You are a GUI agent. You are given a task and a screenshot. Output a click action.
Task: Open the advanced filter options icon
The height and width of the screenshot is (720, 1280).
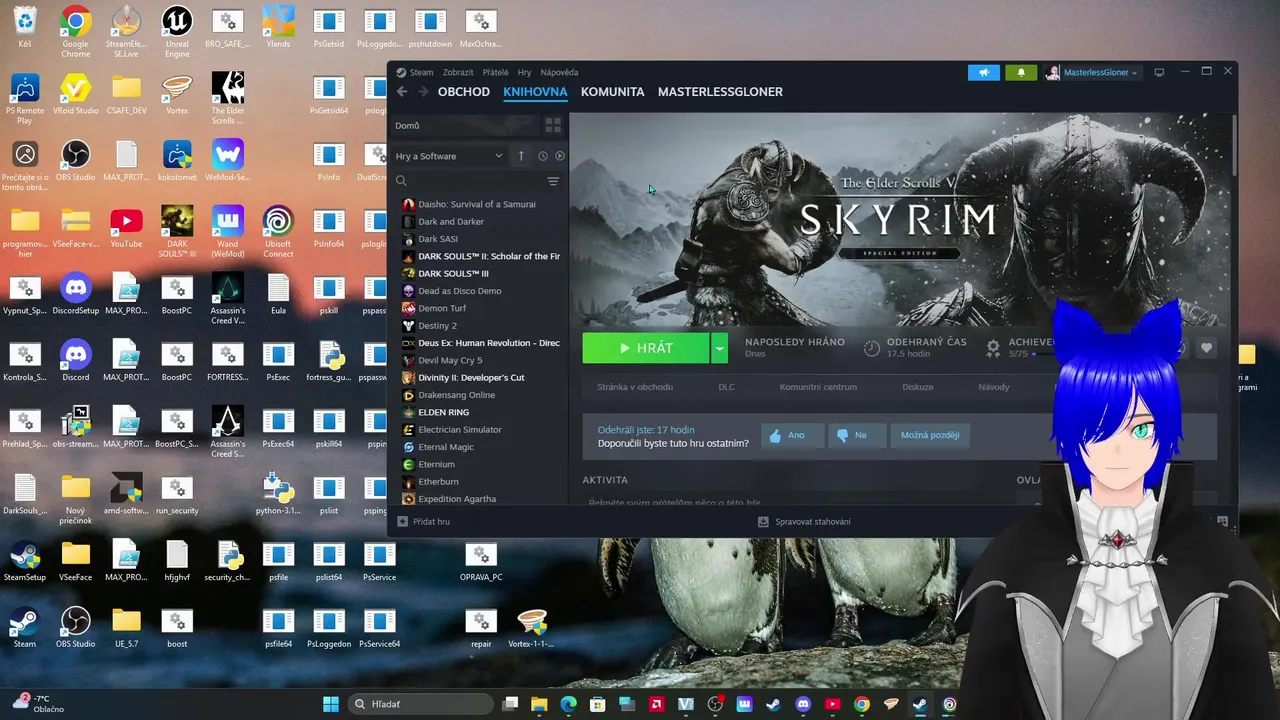pyautogui.click(x=553, y=181)
